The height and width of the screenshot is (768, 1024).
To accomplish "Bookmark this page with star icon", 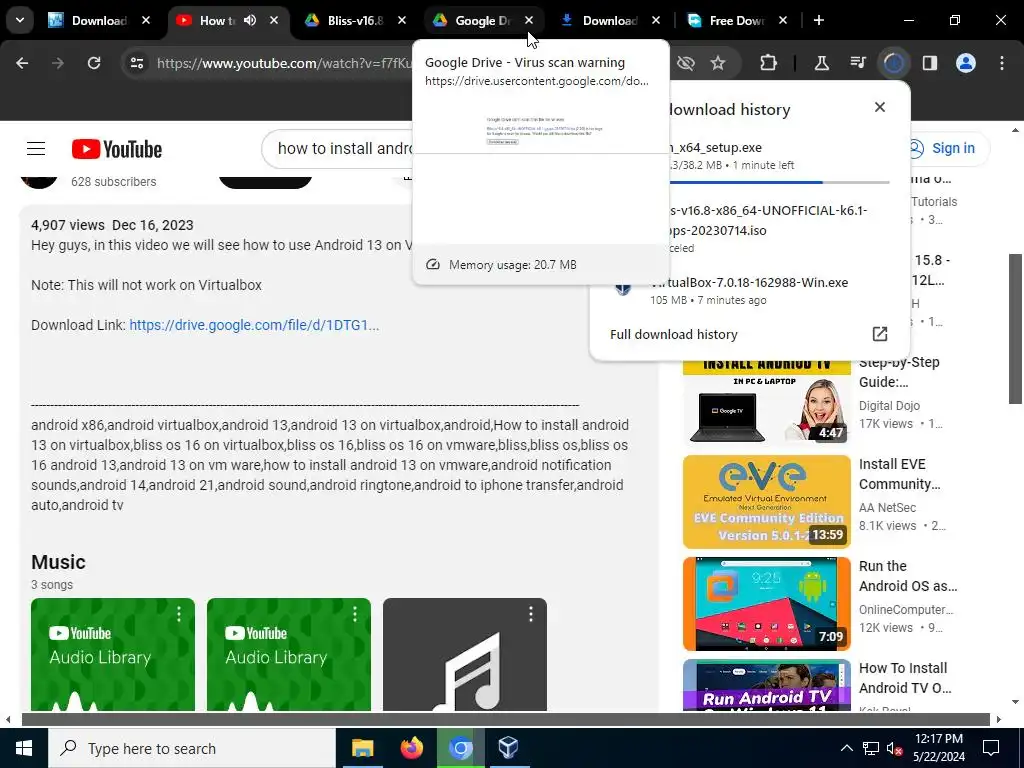I will pos(718,63).
